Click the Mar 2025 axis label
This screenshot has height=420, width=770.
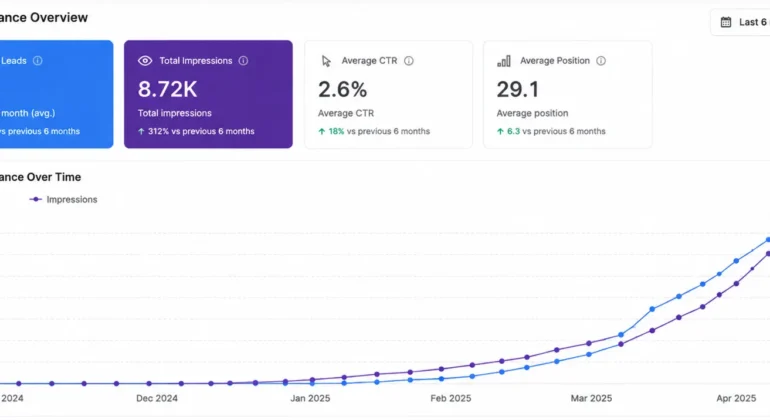point(591,398)
